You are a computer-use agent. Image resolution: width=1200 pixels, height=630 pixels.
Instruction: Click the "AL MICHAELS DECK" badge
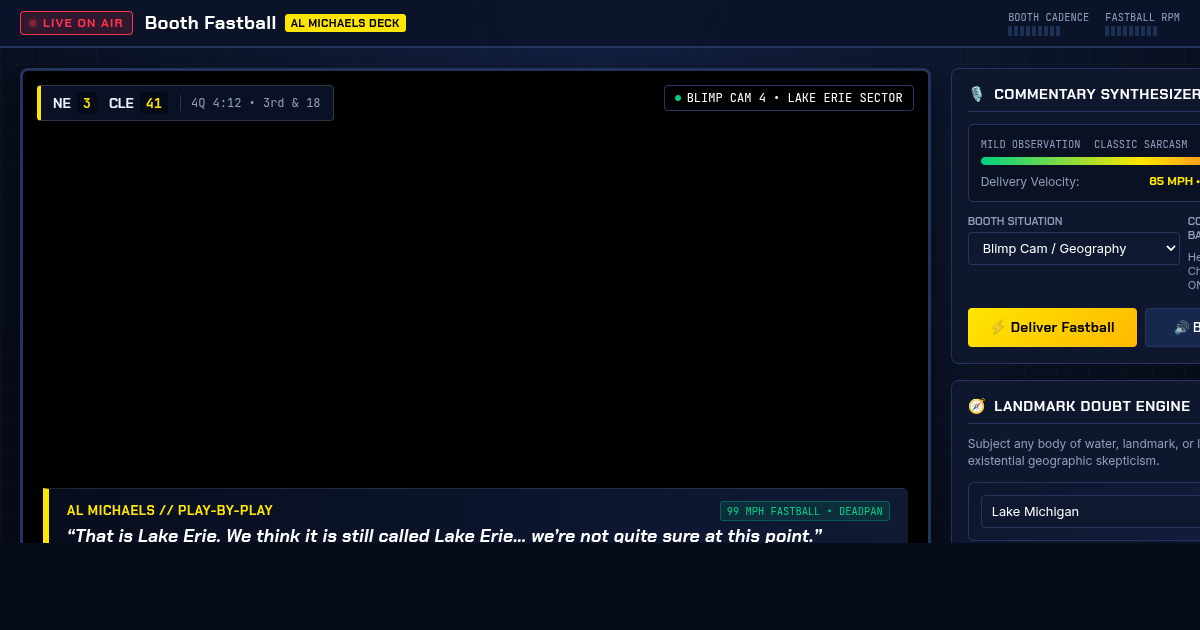345,23
